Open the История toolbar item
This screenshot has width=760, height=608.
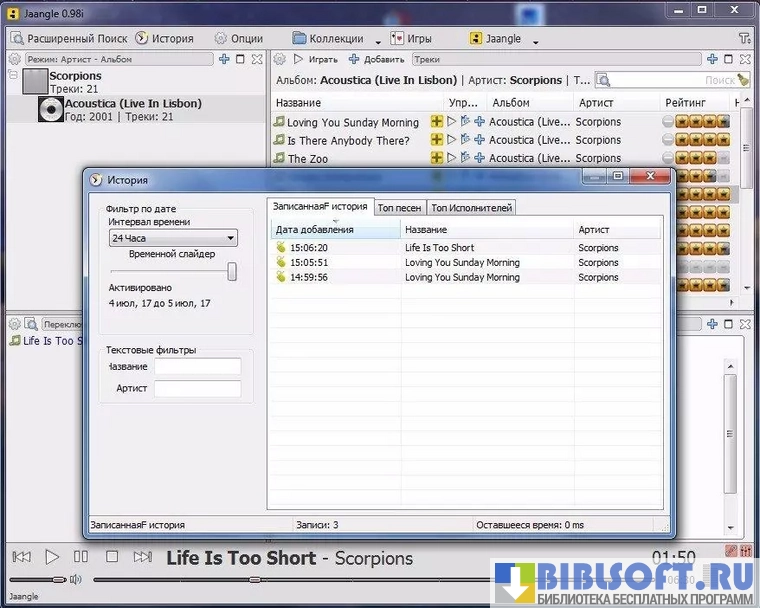click(165, 38)
